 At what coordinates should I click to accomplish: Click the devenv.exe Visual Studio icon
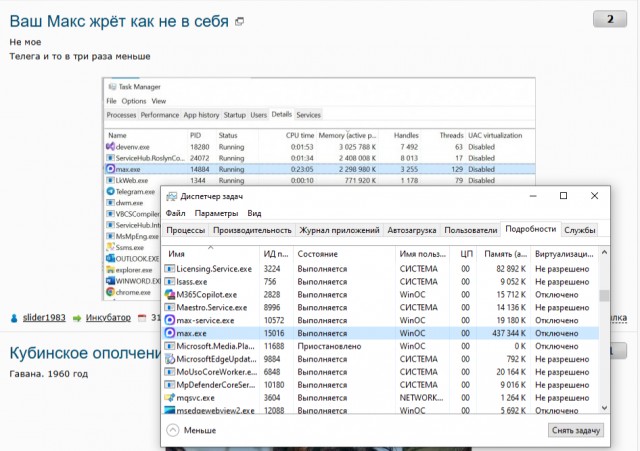click(110, 146)
